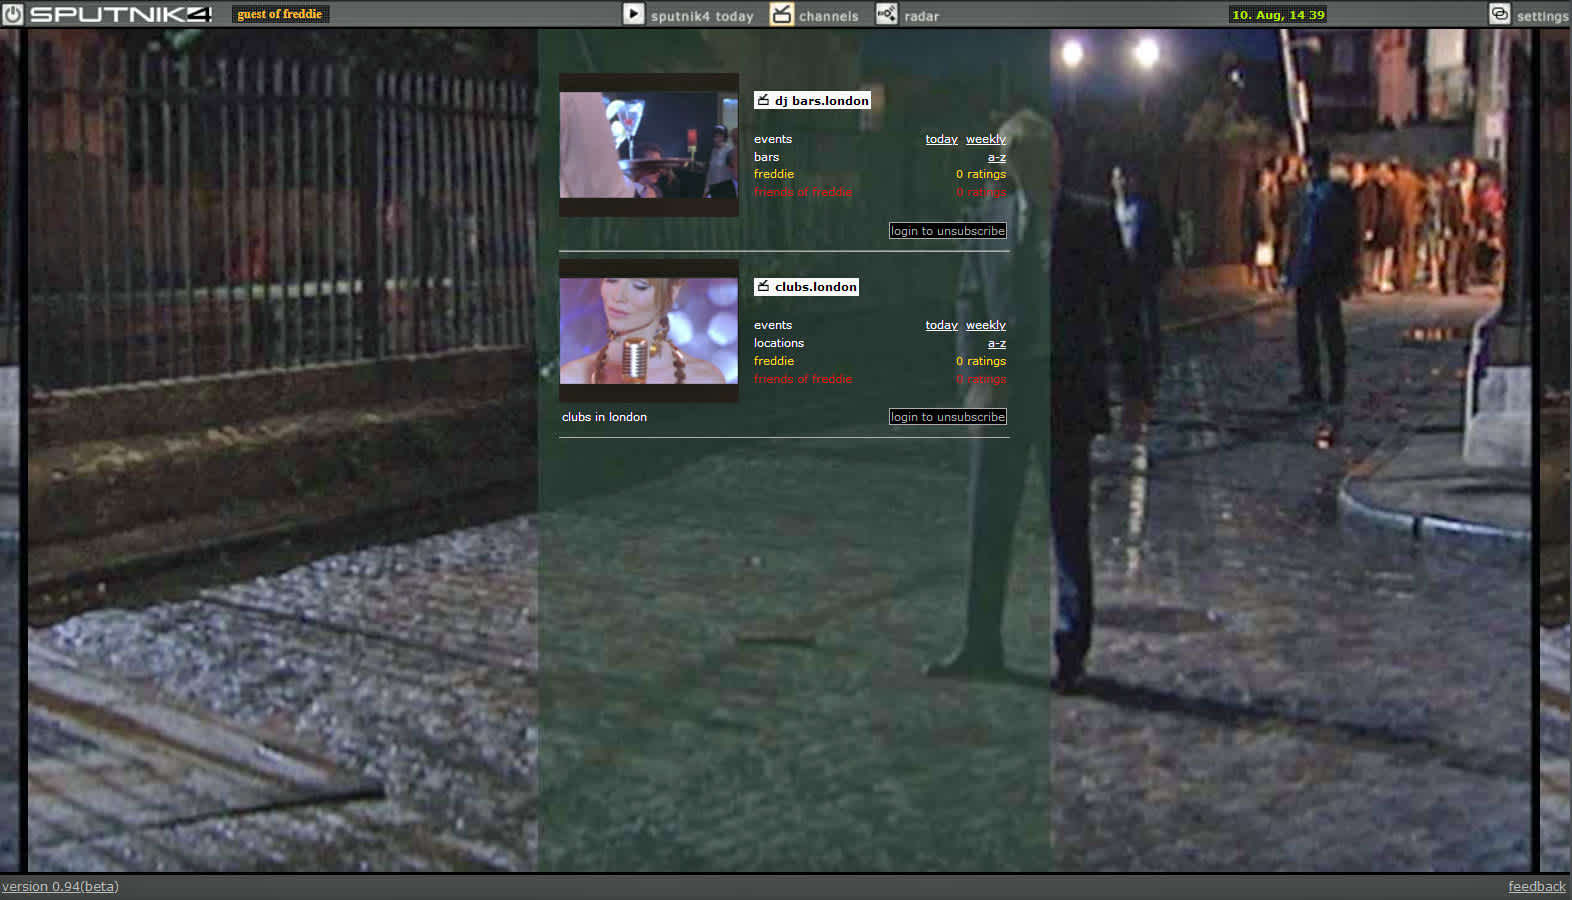Screen dimensions: 1572x900
Task: Click a-z link in bars row
Action: [x=997, y=157]
